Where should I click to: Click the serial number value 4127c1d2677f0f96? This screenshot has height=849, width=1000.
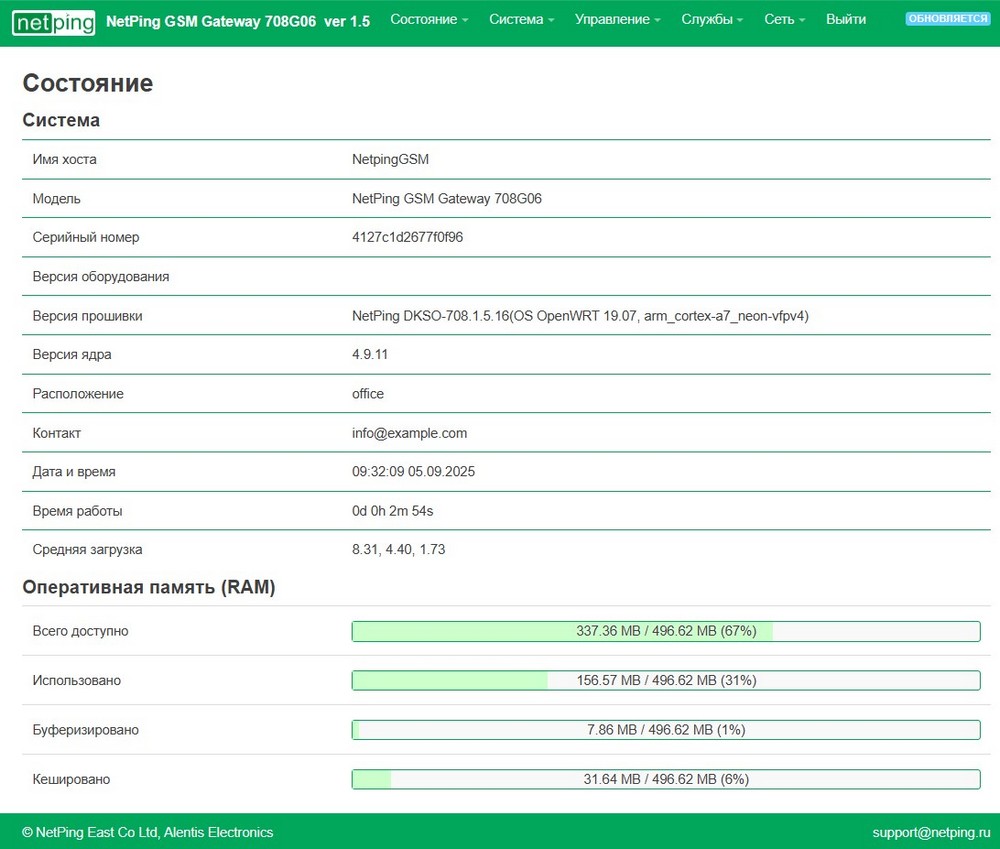coord(407,238)
